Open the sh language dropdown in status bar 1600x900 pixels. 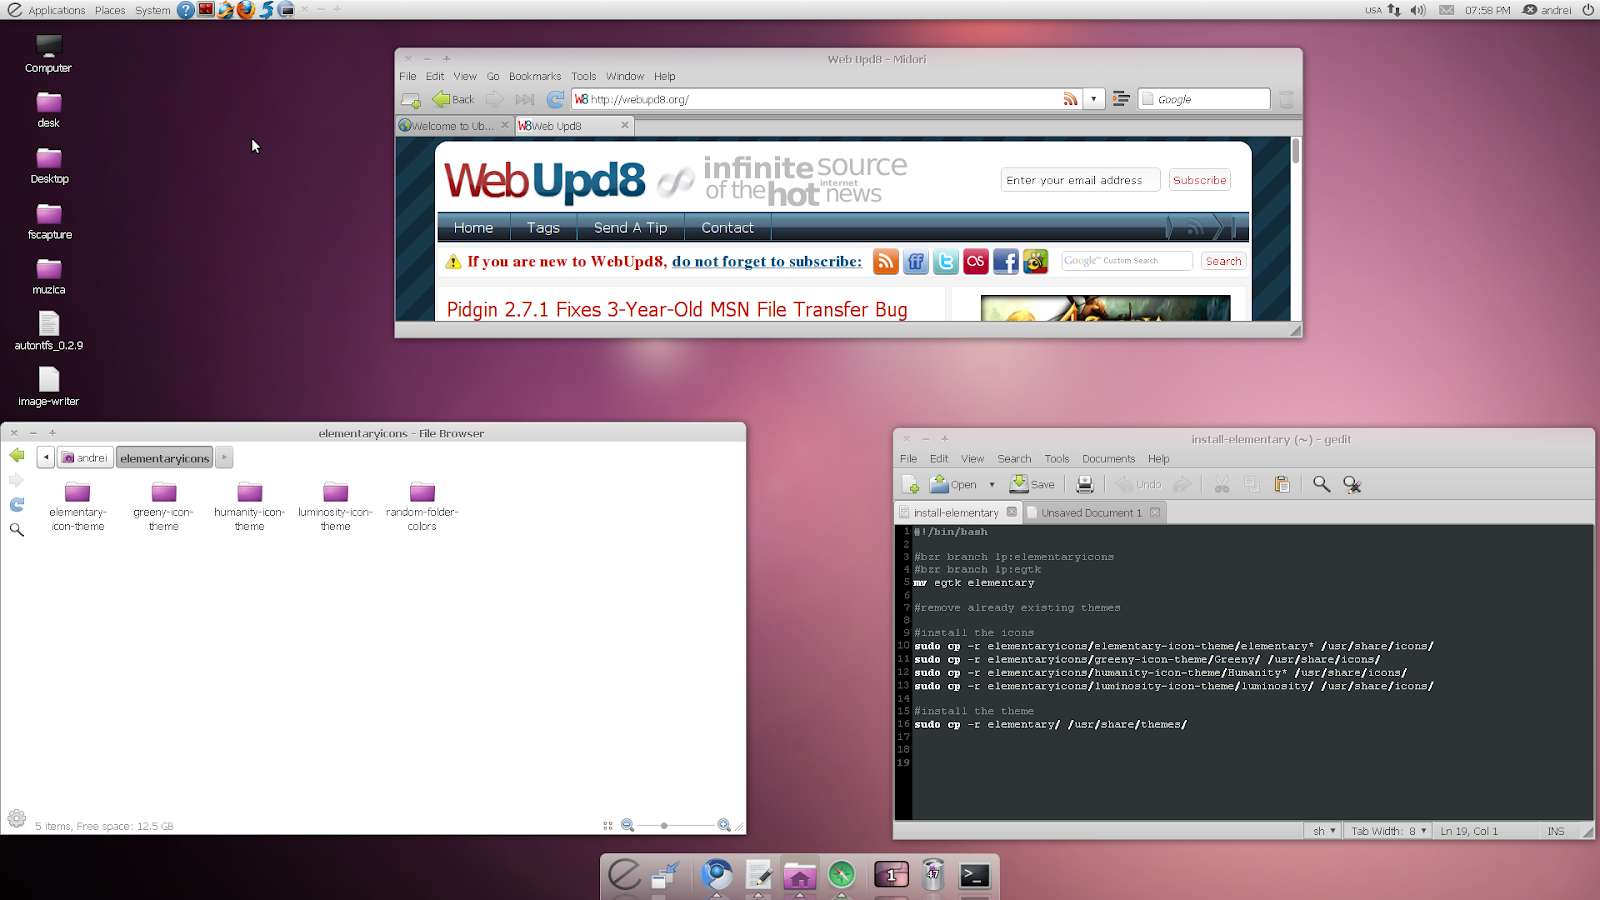point(1324,831)
